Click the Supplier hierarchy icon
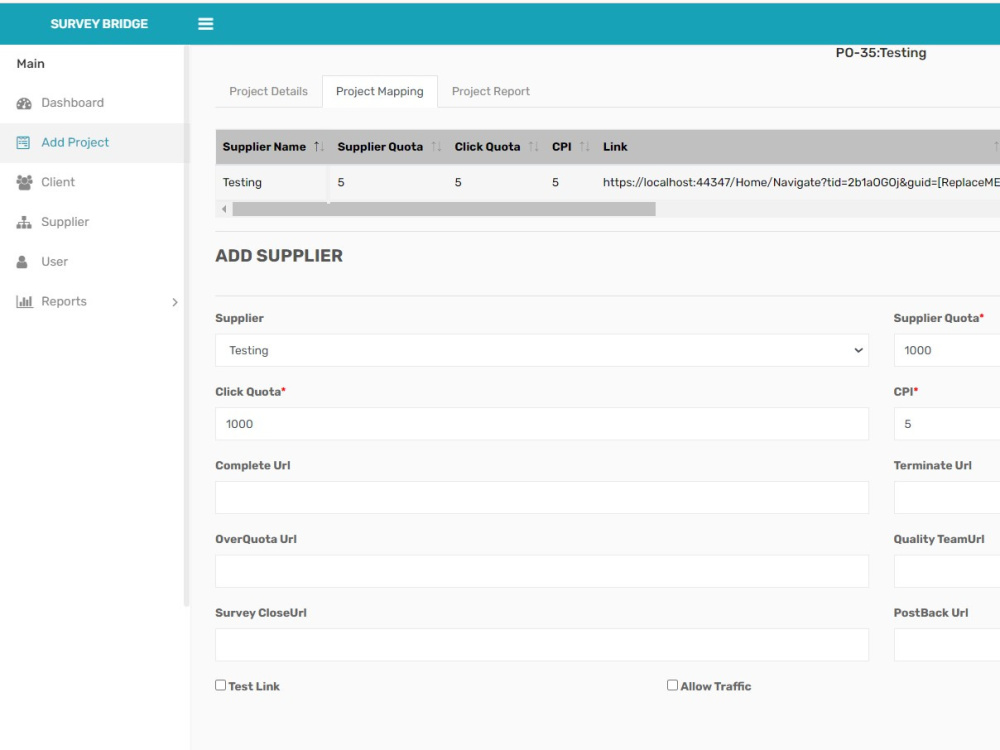The height and width of the screenshot is (750, 1000). (x=24, y=222)
